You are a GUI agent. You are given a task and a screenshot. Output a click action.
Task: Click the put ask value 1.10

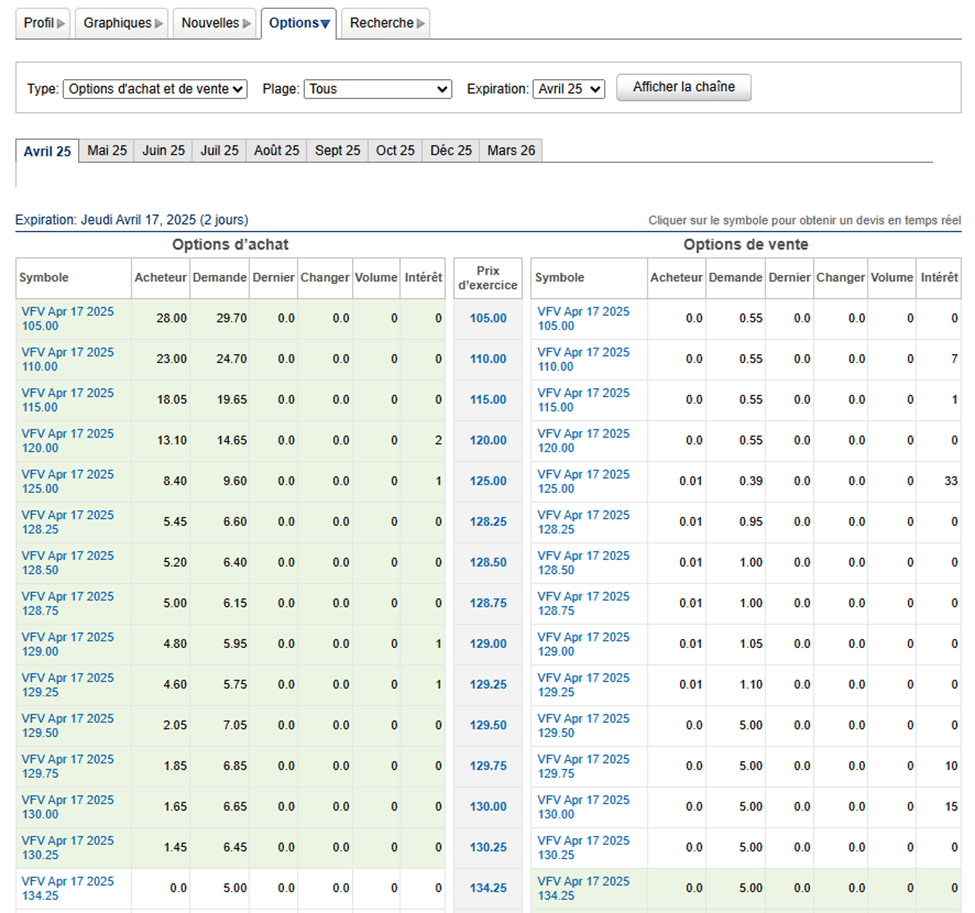point(751,685)
